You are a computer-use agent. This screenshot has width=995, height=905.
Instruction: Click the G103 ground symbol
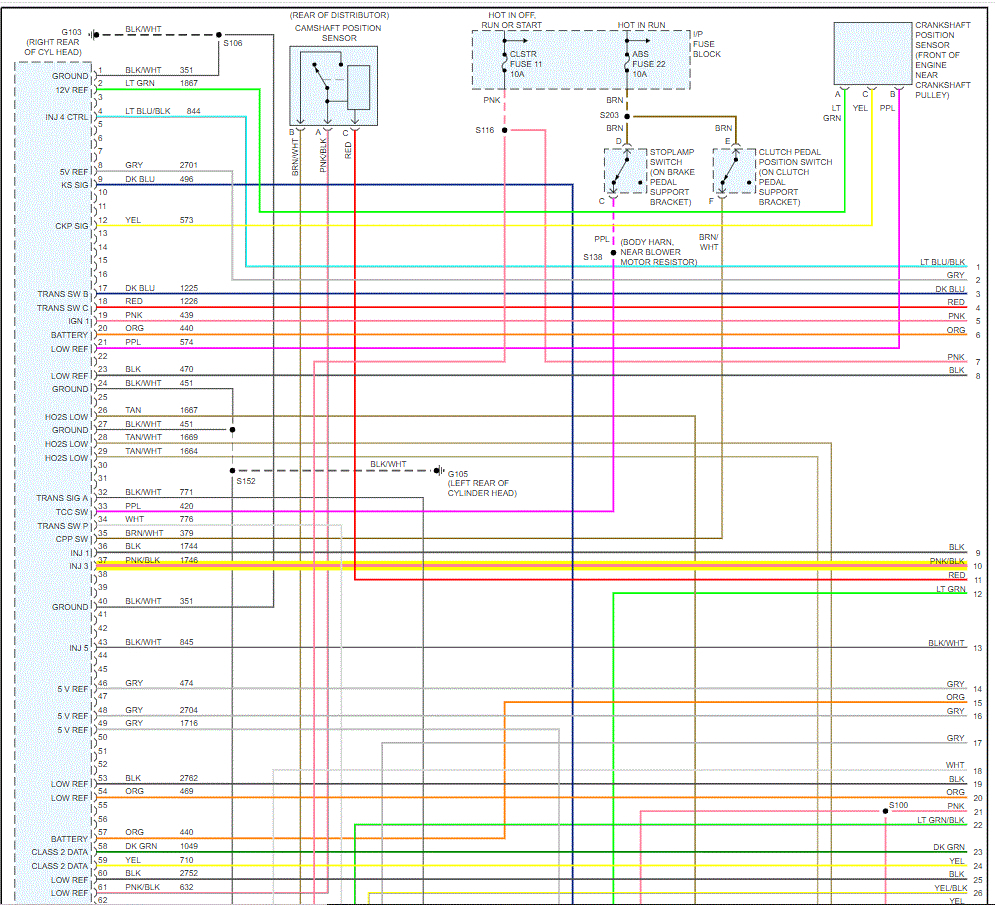pyautogui.click(x=93, y=34)
